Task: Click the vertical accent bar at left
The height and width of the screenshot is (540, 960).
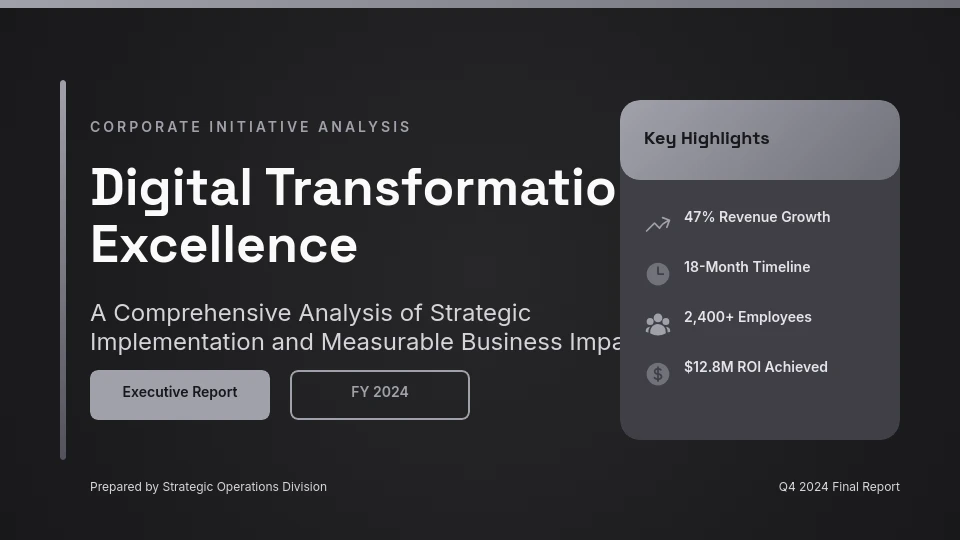Action: (63, 270)
